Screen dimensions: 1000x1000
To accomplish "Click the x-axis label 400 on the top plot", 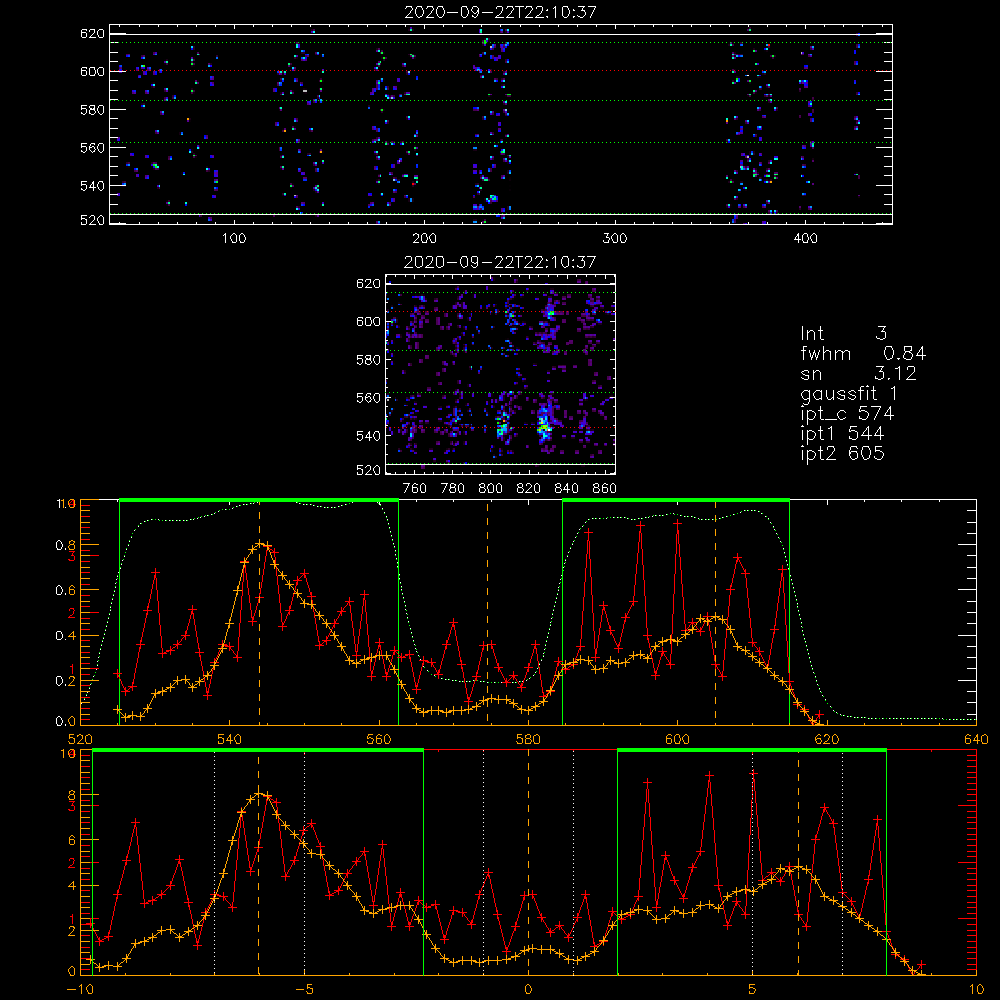I will pyautogui.click(x=805, y=239).
